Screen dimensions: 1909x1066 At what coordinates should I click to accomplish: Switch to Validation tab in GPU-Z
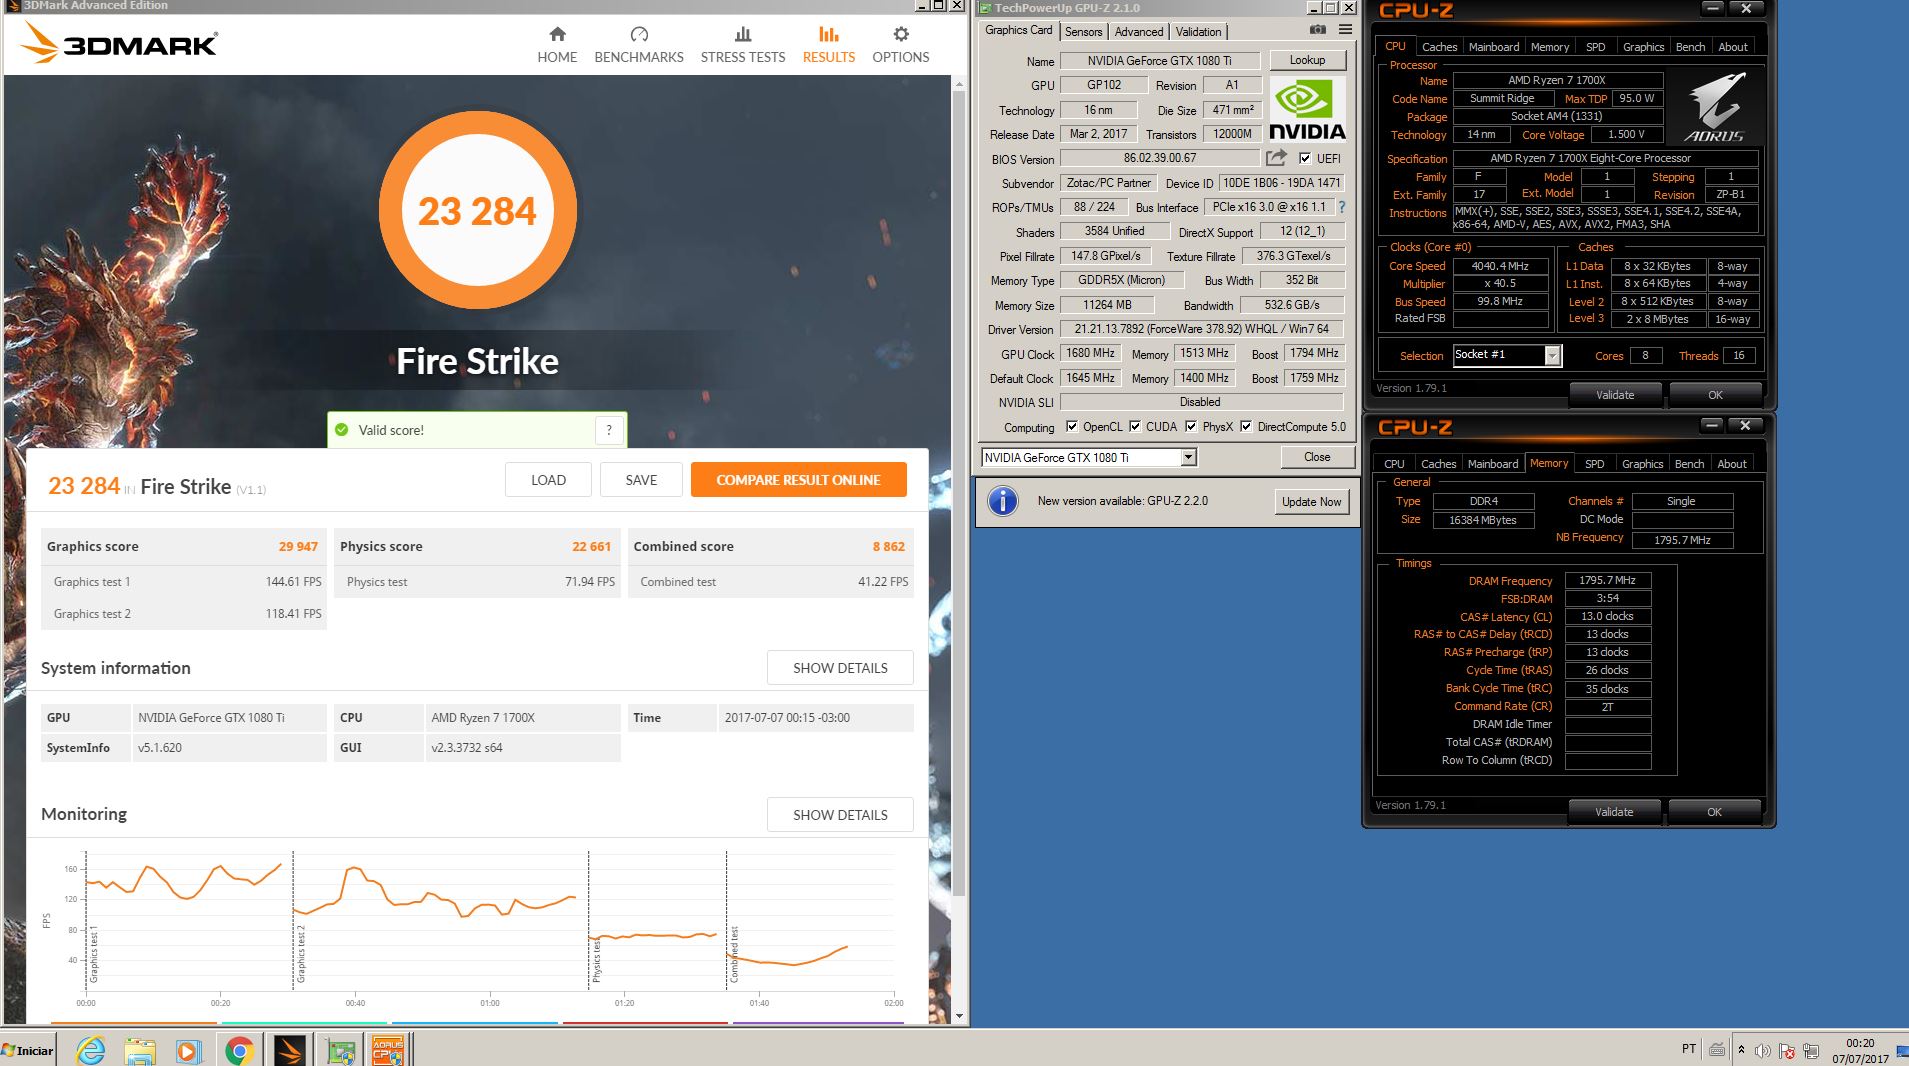click(x=1198, y=31)
